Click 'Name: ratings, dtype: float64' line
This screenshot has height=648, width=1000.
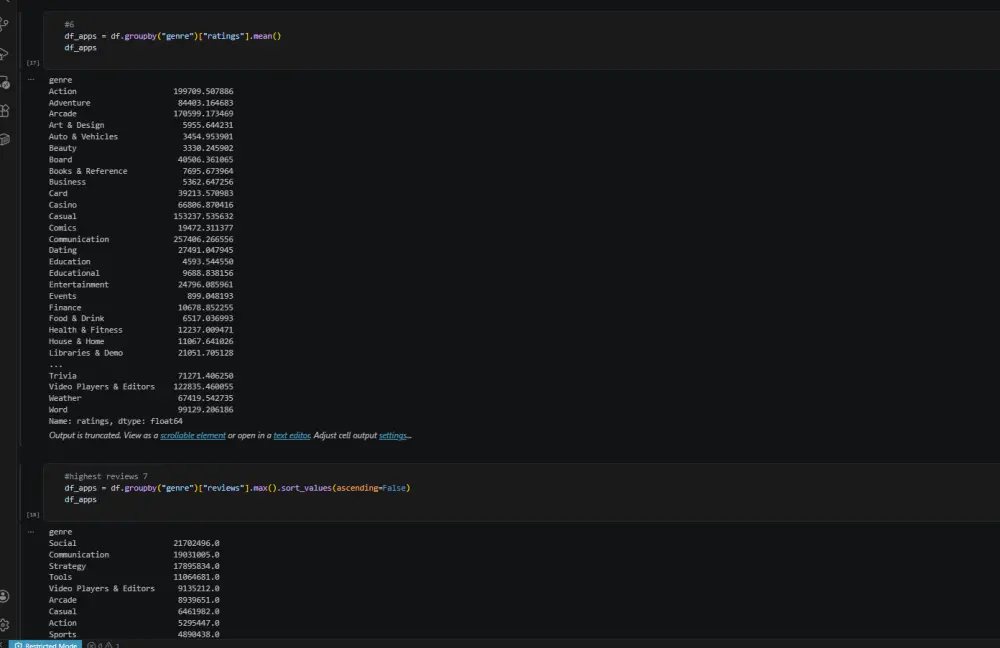point(115,421)
